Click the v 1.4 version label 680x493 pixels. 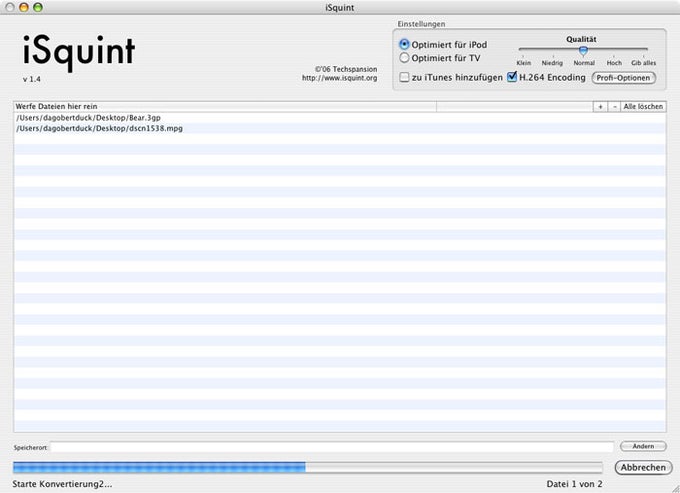32,79
